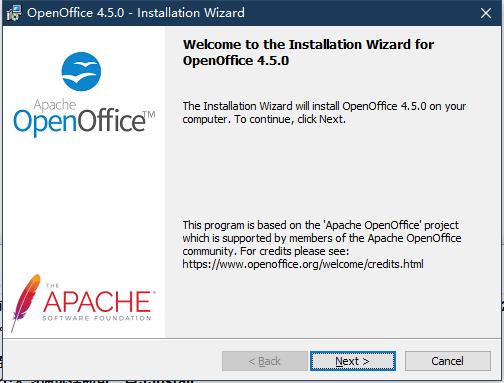
Task: Click the installer icon in the title bar
Action: pyautogui.click(x=14, y=13)
